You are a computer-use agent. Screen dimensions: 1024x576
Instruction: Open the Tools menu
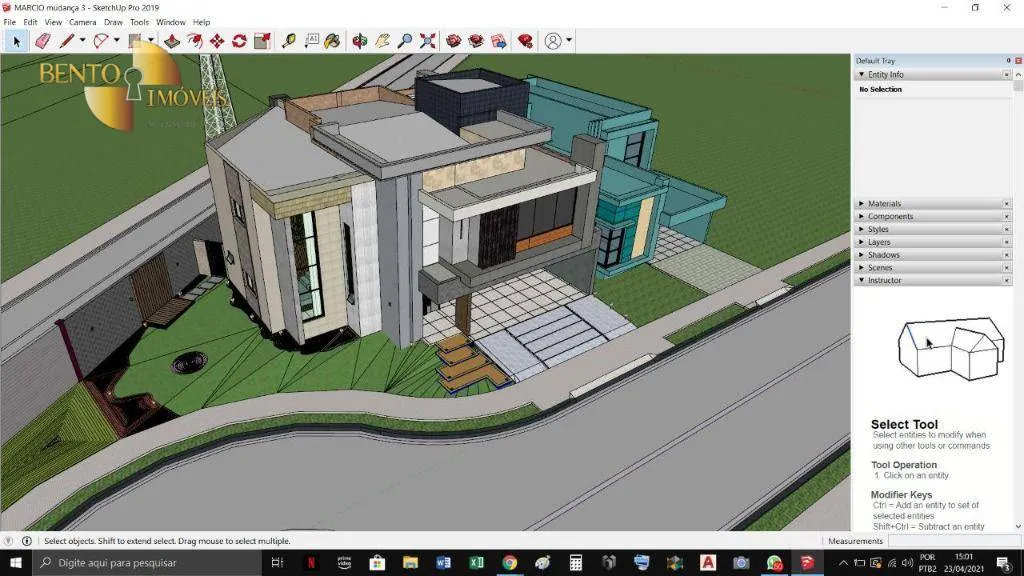click(140, 22)
